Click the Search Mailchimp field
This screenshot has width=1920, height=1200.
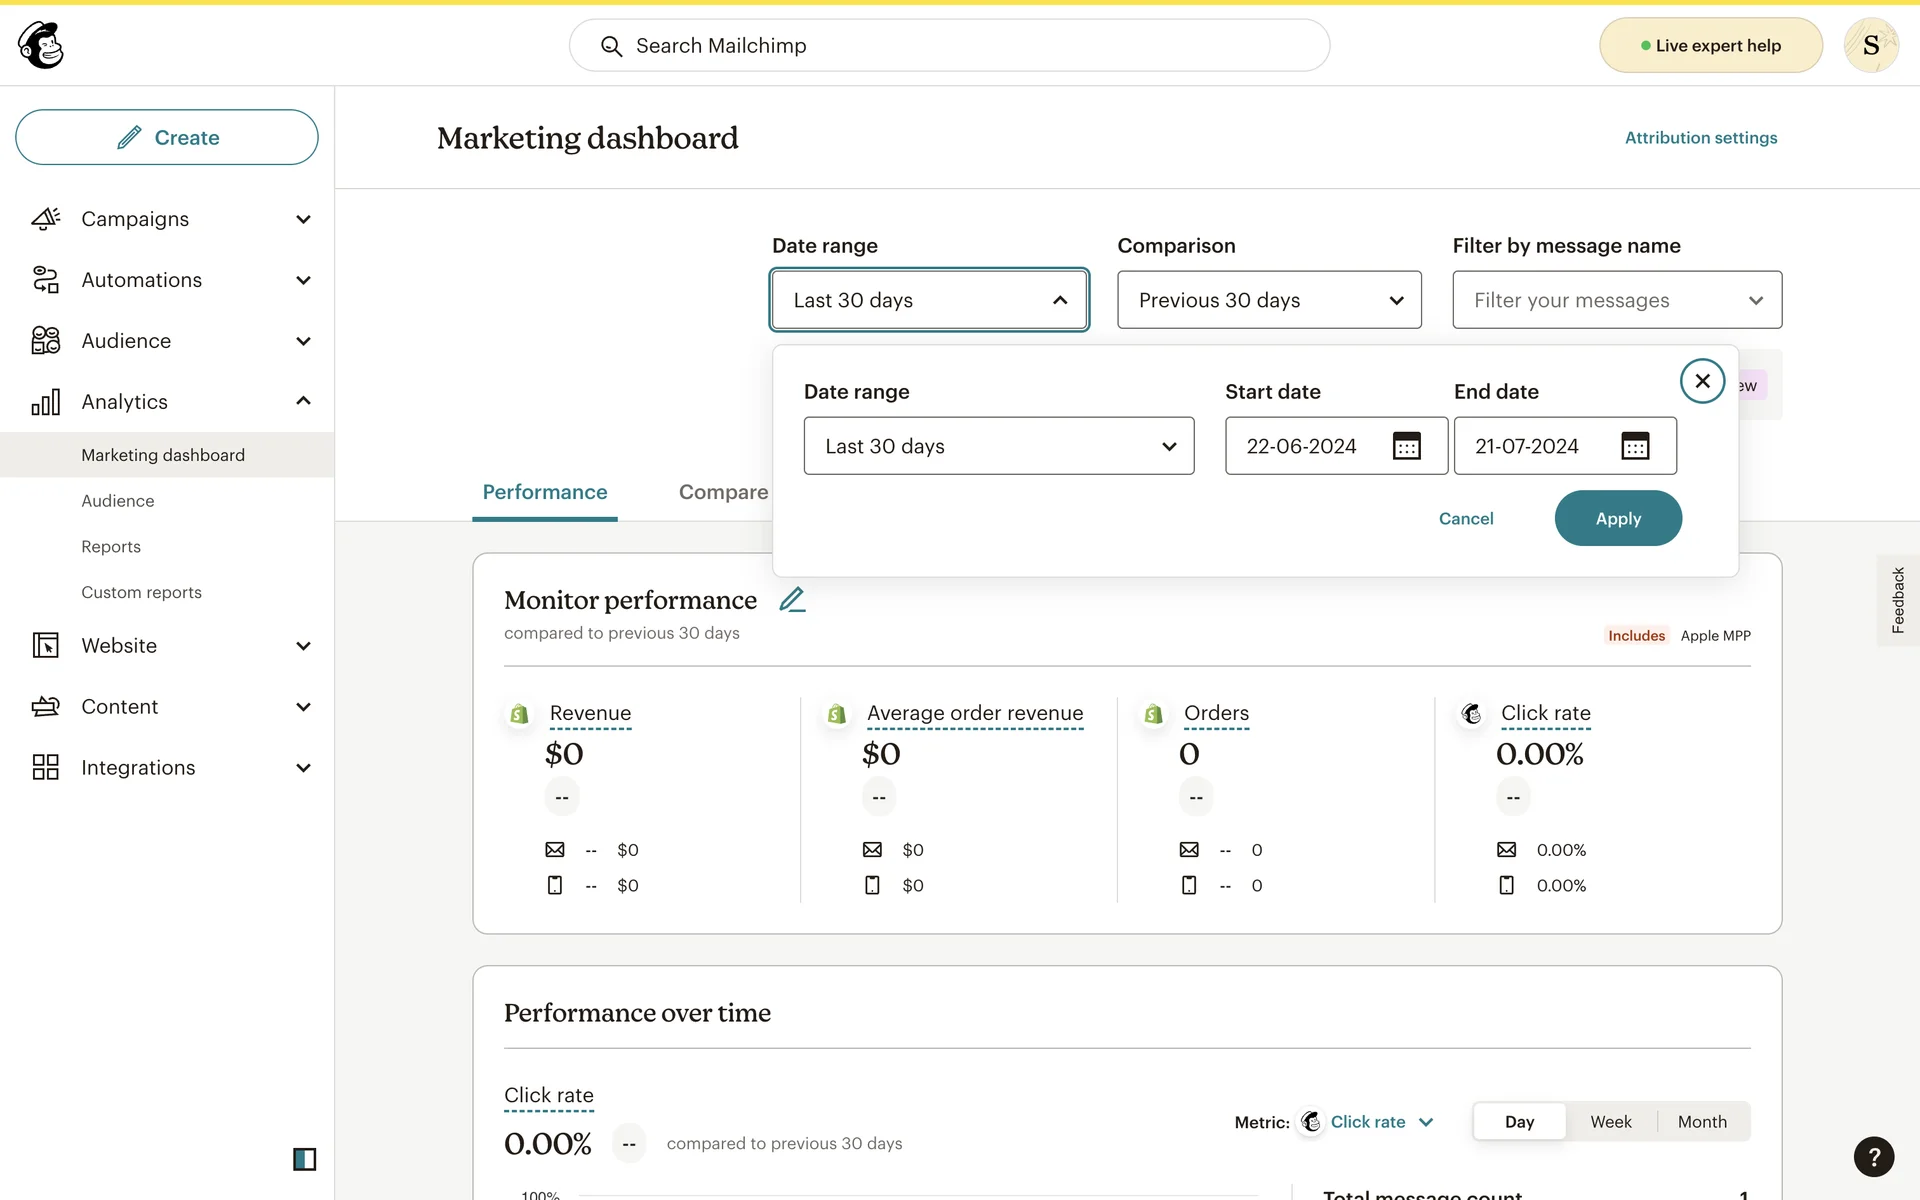point(949,46)
